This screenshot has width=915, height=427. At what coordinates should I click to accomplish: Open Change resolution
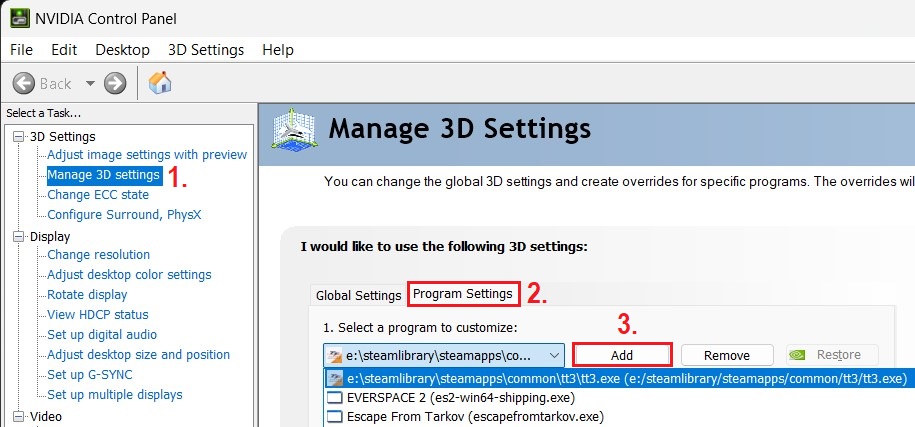pyautogui.click(x=99, y=255)
